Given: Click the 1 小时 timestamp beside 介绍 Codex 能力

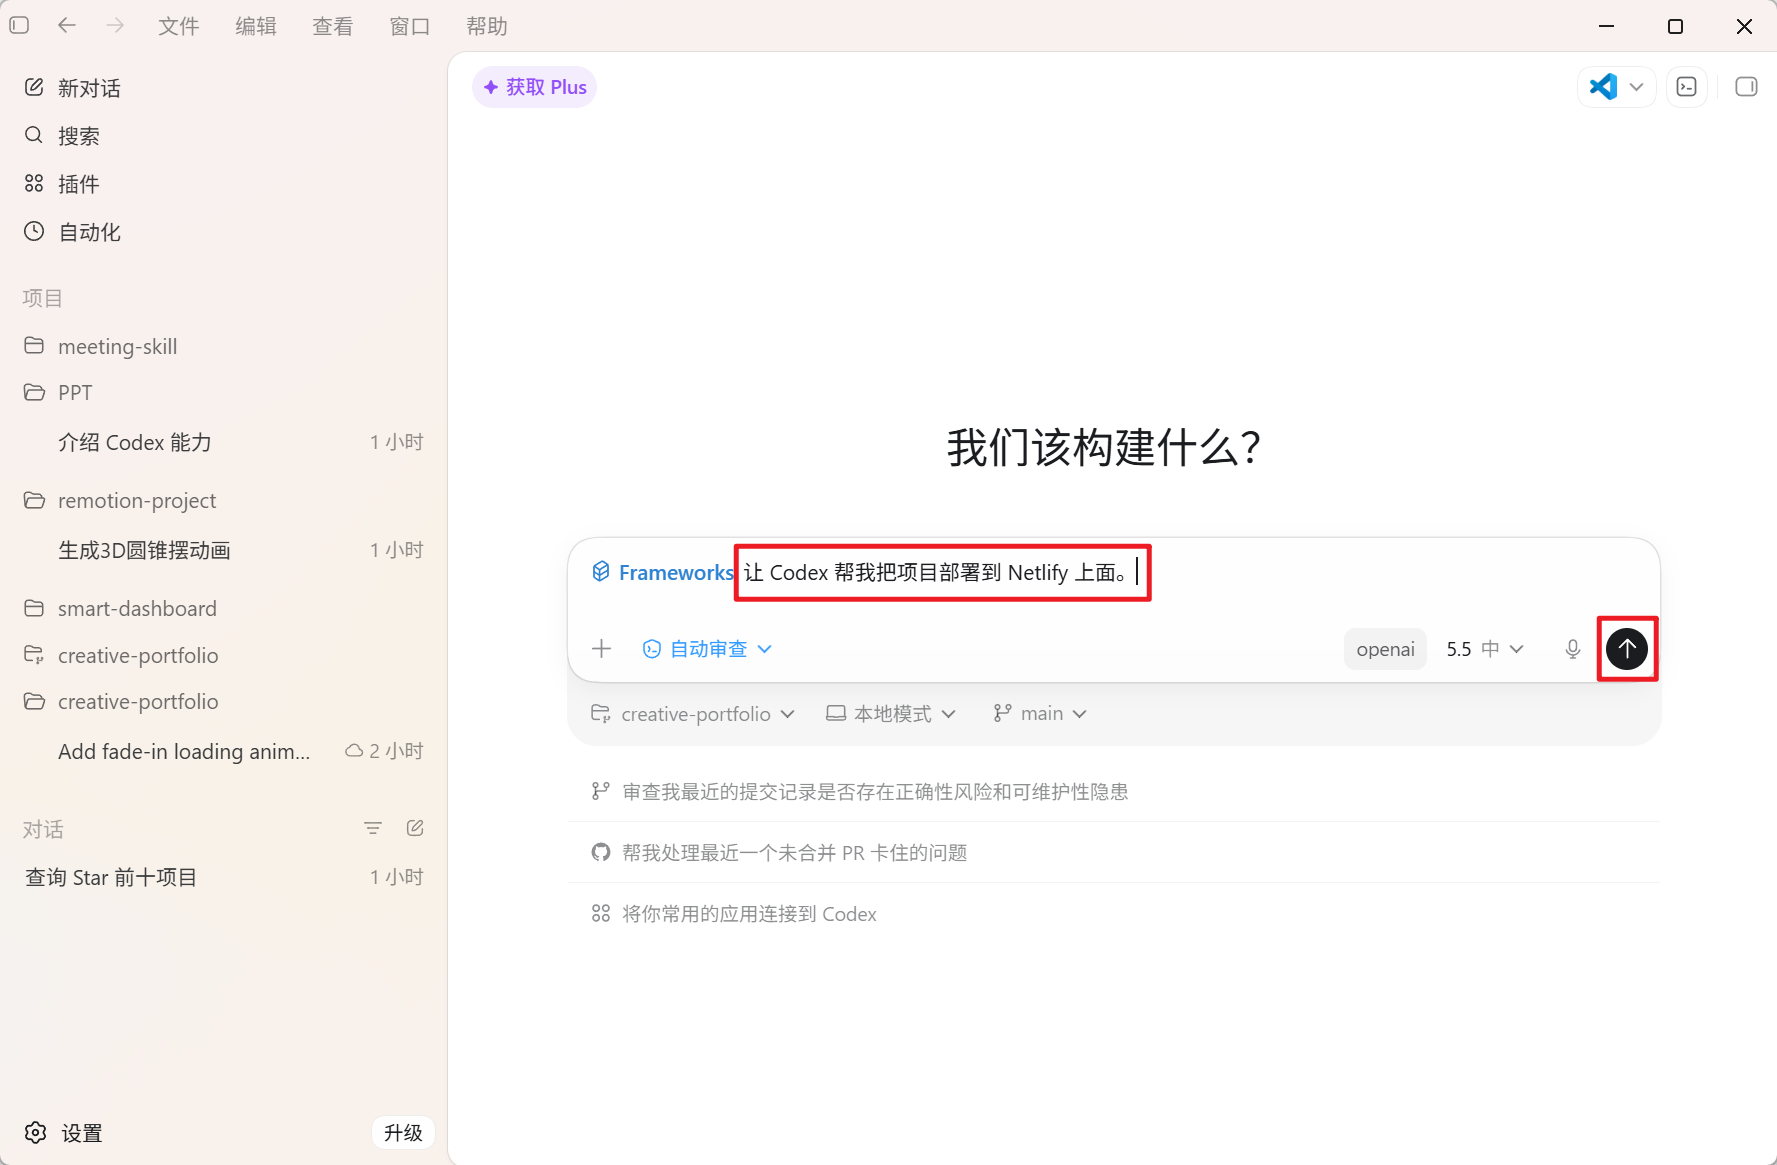Looking at the screenshot, I should (397, 442).
